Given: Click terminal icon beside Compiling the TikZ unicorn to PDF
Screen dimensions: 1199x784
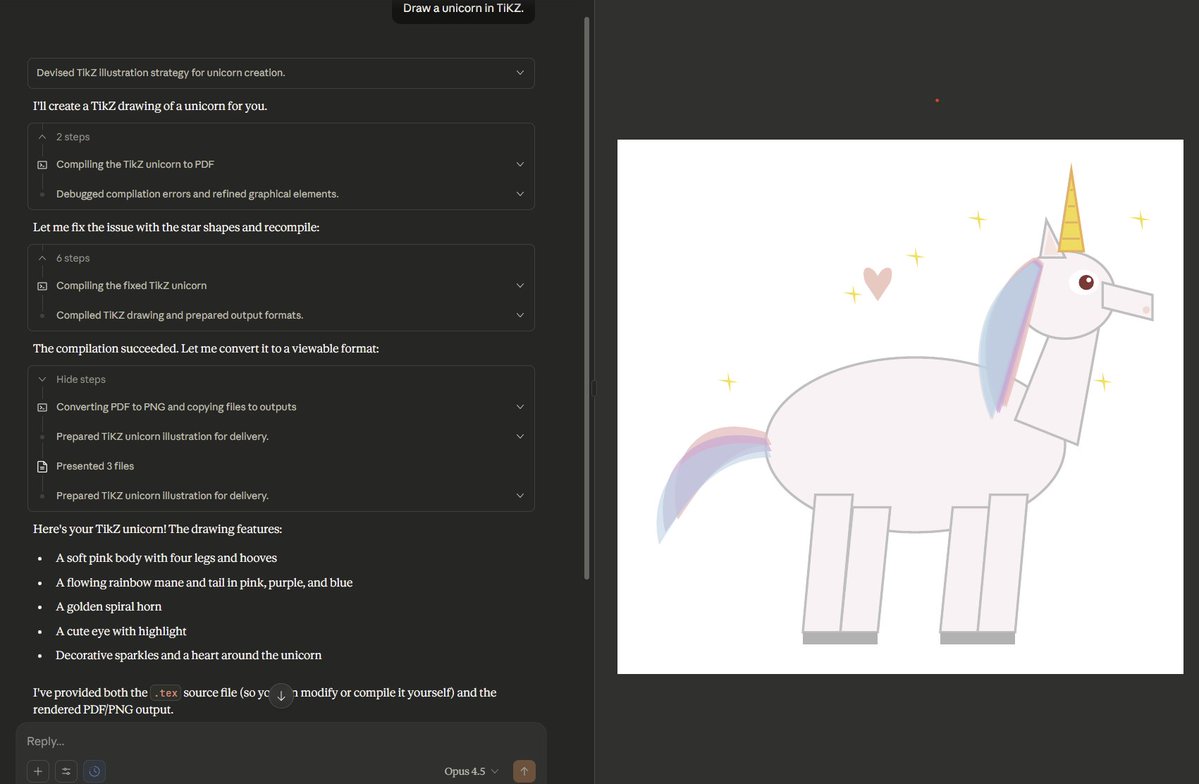Looking at the screenshot, I should point(42,164).
